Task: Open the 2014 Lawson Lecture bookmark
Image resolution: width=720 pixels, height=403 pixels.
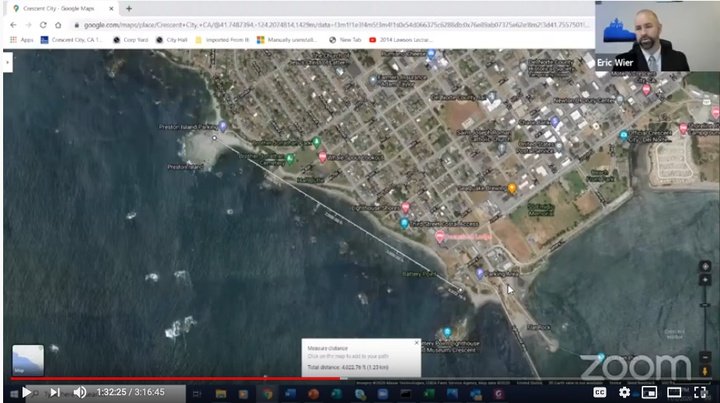Action: click(401, 40)
